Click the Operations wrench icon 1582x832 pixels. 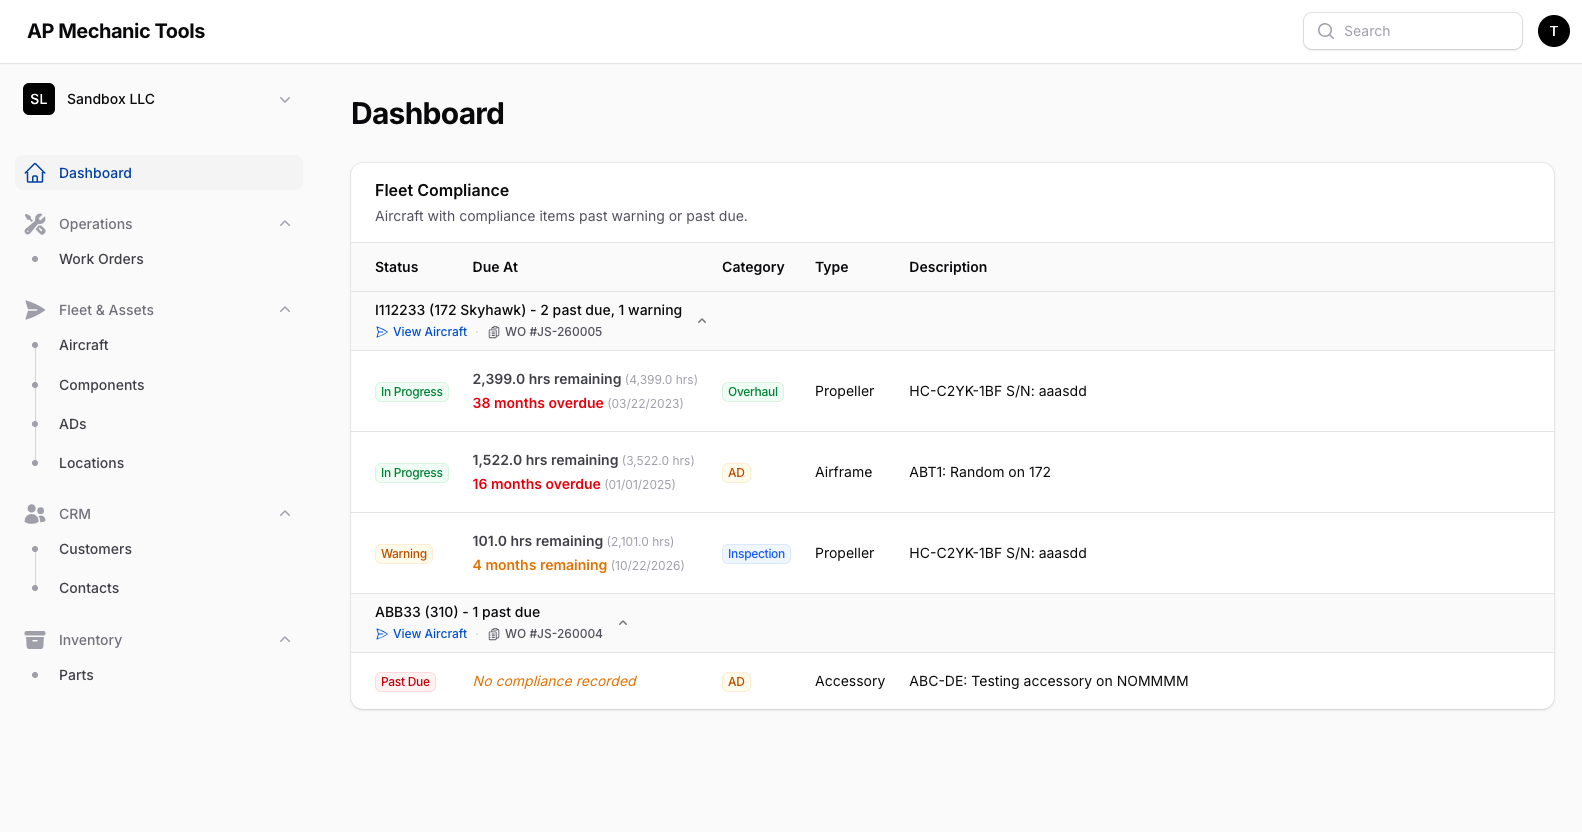pyautogui.click(x=35, y=224)
